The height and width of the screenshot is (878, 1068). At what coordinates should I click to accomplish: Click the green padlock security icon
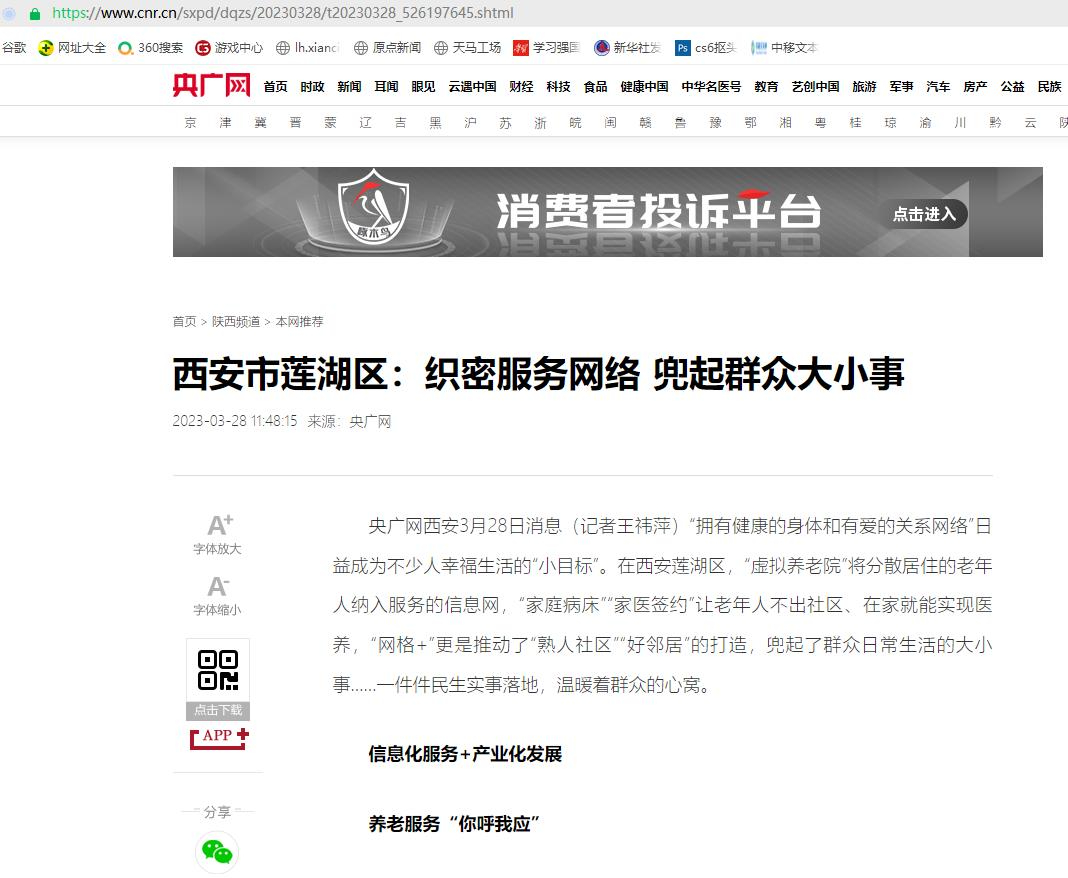tap(35, 13)
